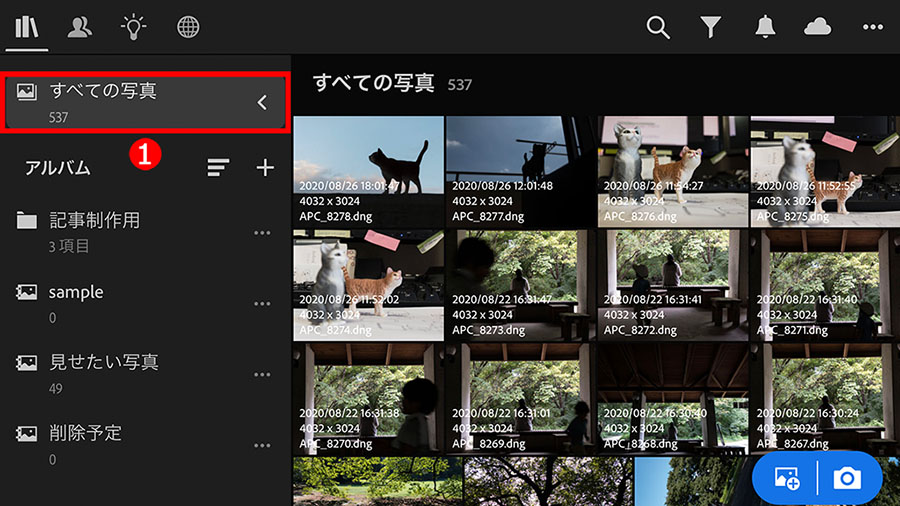Open photo APC_8277.dng
This screenshot has width=900, height=506.
click(521, 172)
